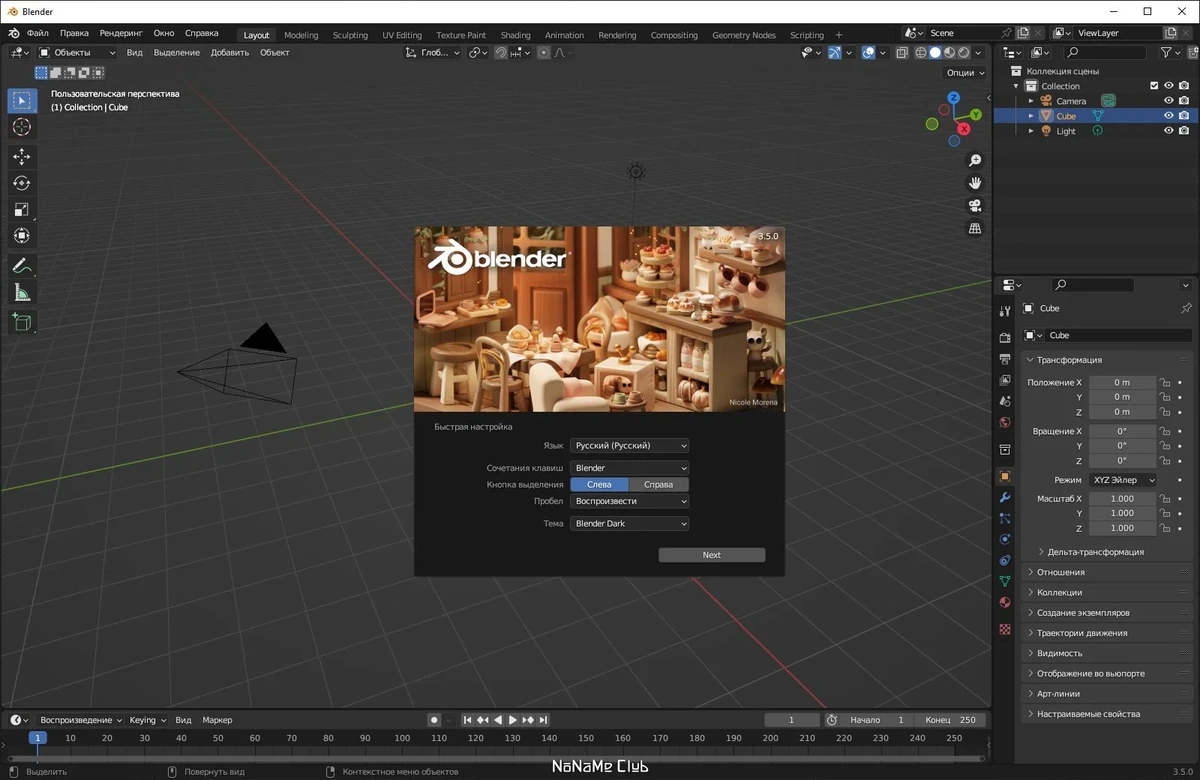Switch to the Shading workspace tab
This screenshot has height=780, width=1200.
coord(516,35)
